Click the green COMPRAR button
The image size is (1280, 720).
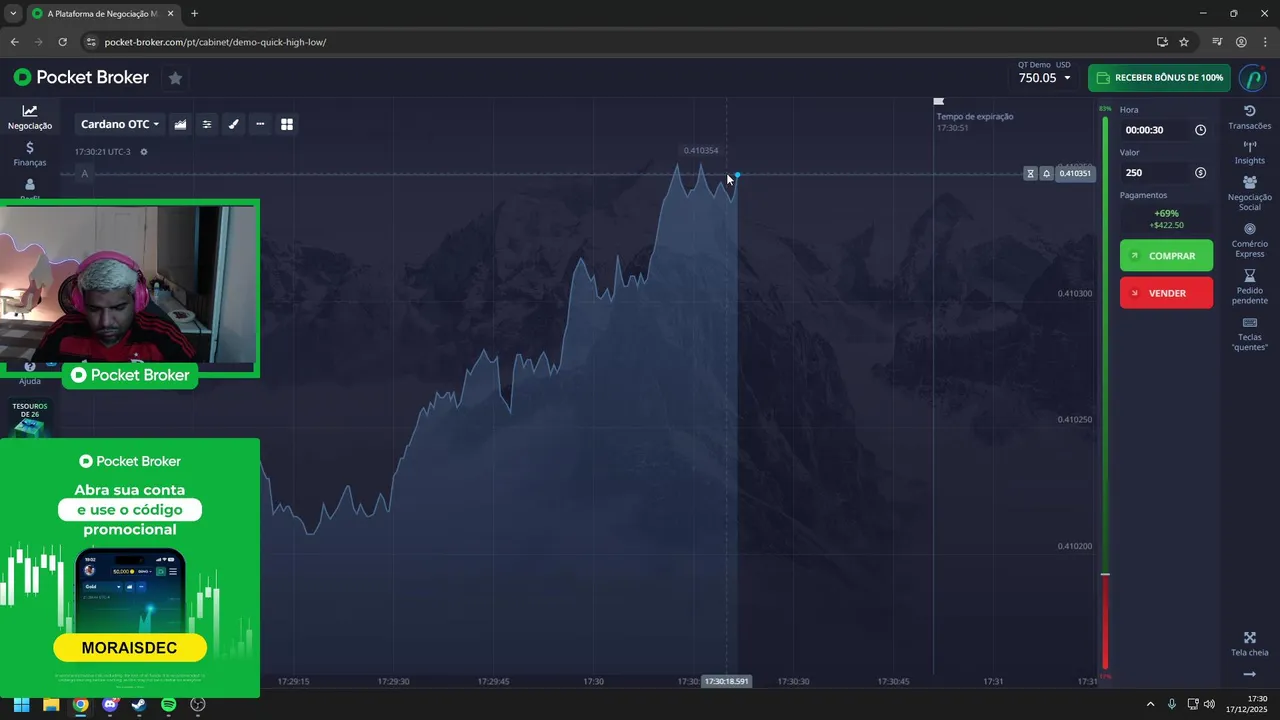(1166, 256)
